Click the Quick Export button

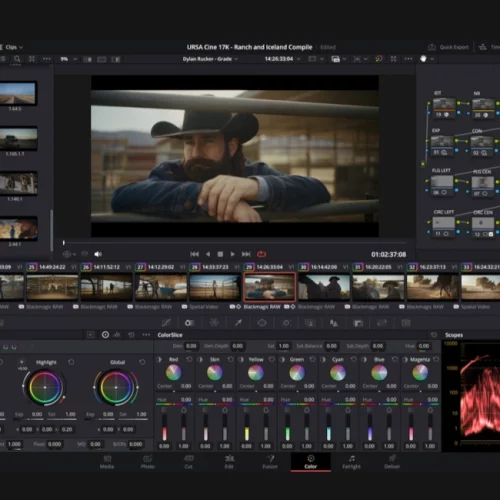pyautogui.click(x=448, y=47)
